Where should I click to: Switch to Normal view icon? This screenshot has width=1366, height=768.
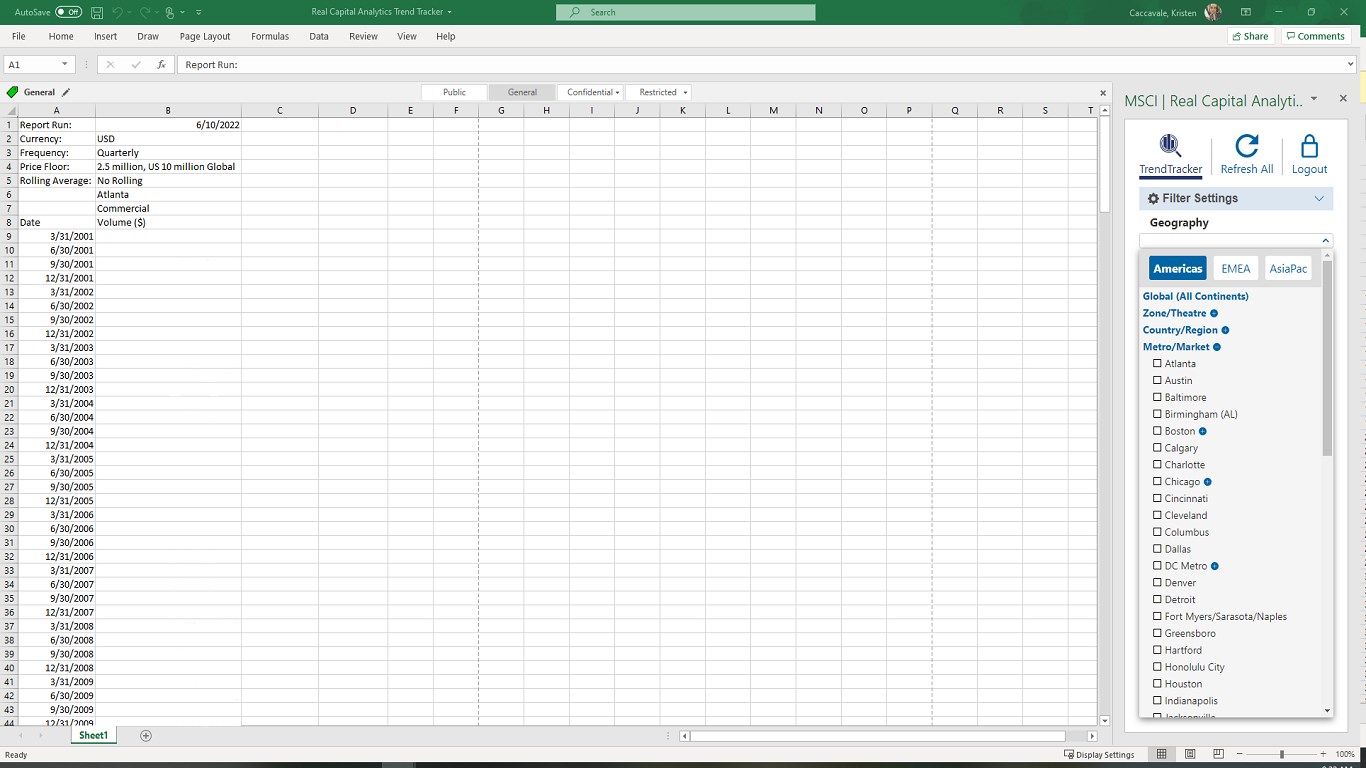click(x=1161, y=754)
